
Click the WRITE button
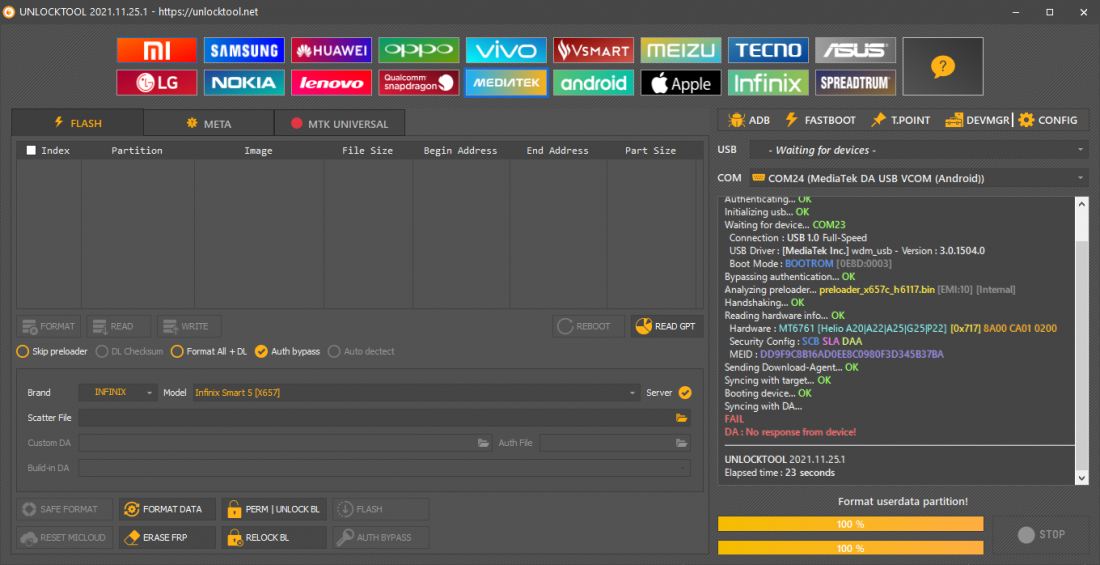tap(189, 326)
